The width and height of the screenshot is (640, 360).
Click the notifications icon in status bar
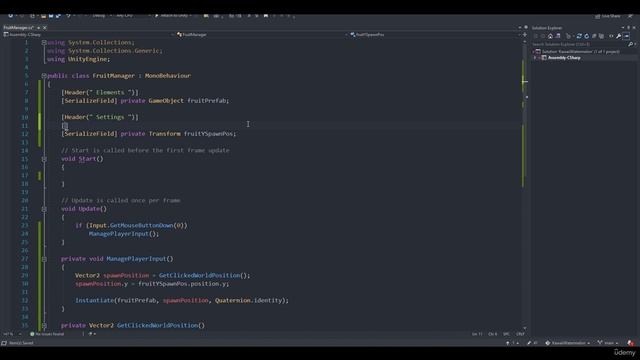[x=631, y=343]
